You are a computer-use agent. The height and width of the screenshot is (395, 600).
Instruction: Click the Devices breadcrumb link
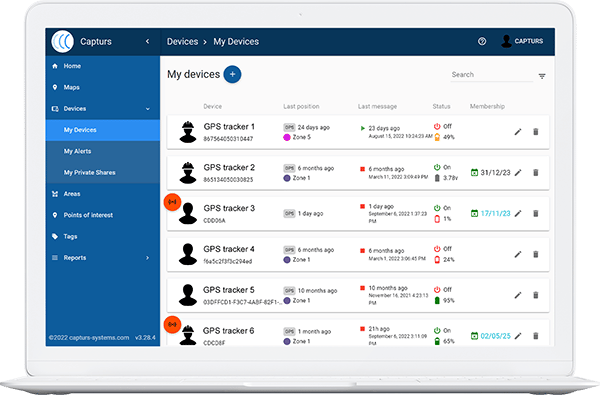(x=182, y=41)
